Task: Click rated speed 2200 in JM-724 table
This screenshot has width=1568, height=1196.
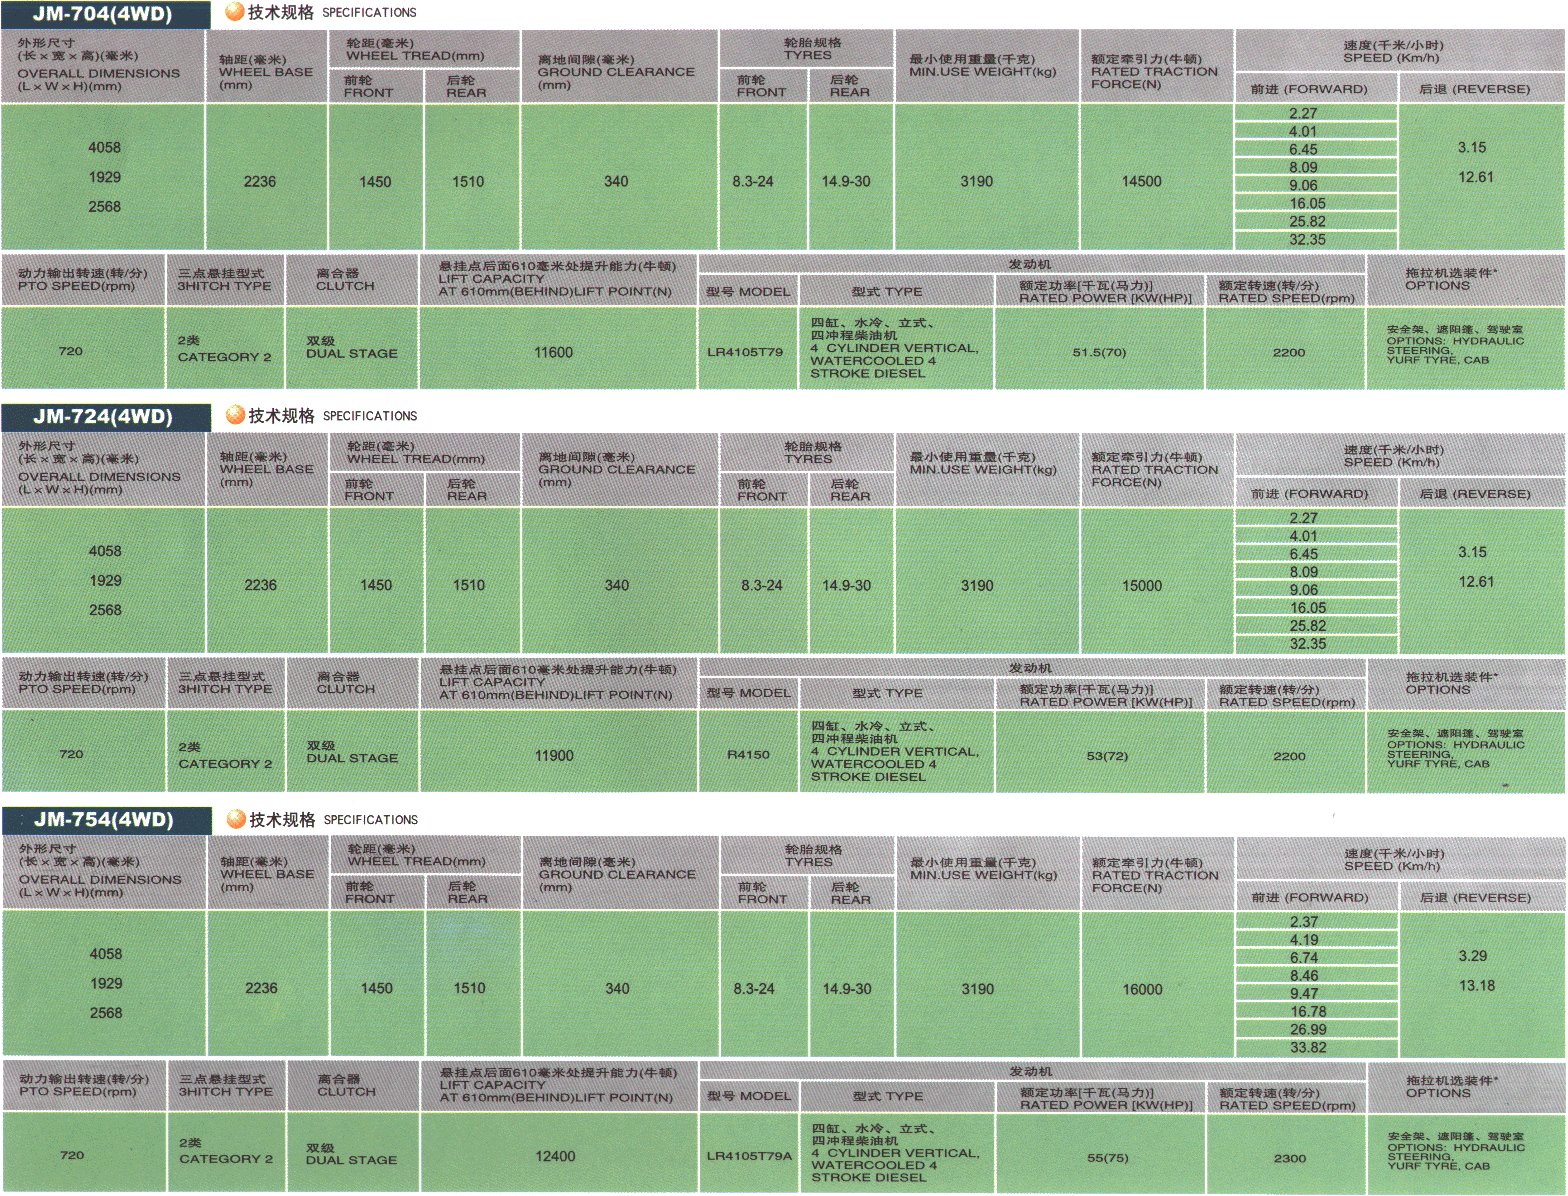Action: 1289,756
